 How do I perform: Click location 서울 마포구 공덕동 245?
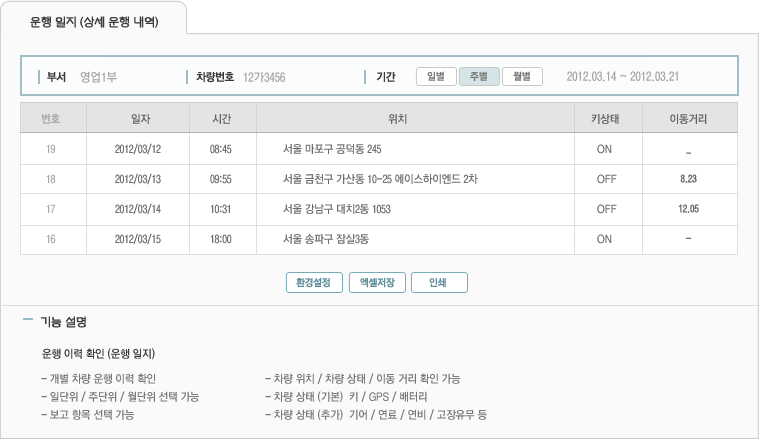[332, 149]
